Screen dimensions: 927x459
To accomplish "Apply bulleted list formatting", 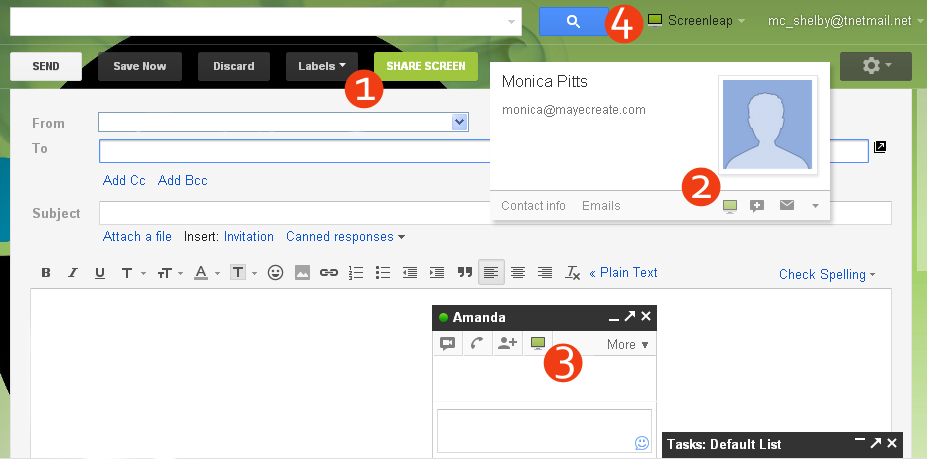I will (x=383, y=273).
